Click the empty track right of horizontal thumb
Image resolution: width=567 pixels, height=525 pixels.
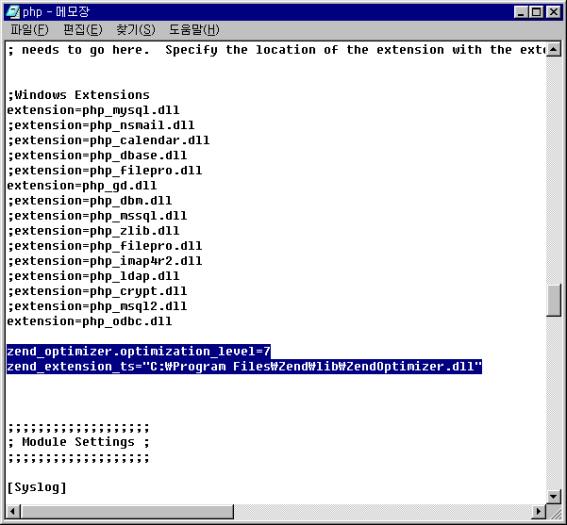(383, 511)
